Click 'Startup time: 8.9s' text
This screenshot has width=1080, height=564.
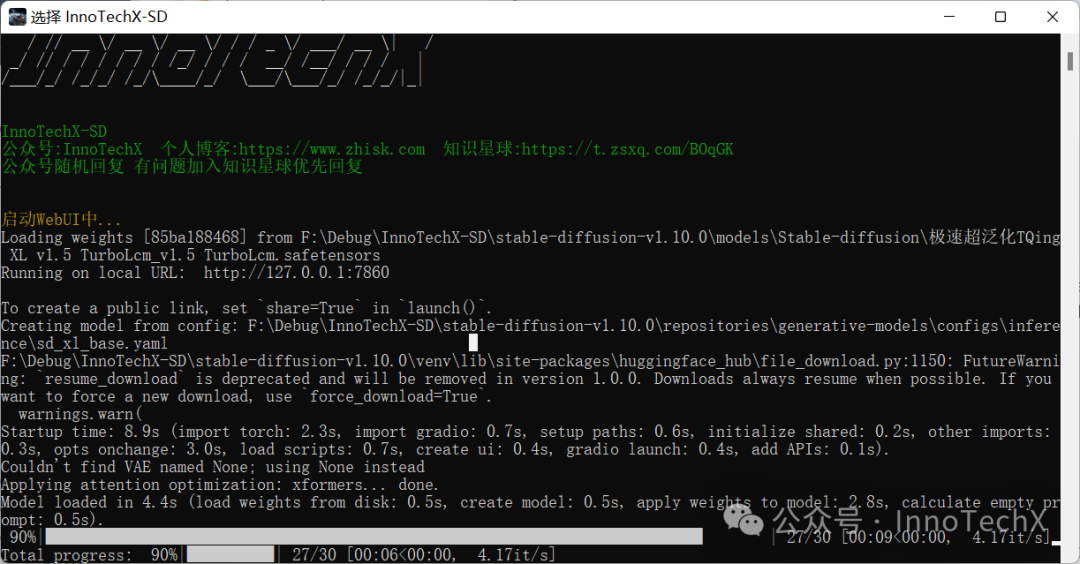click(81, 432)
